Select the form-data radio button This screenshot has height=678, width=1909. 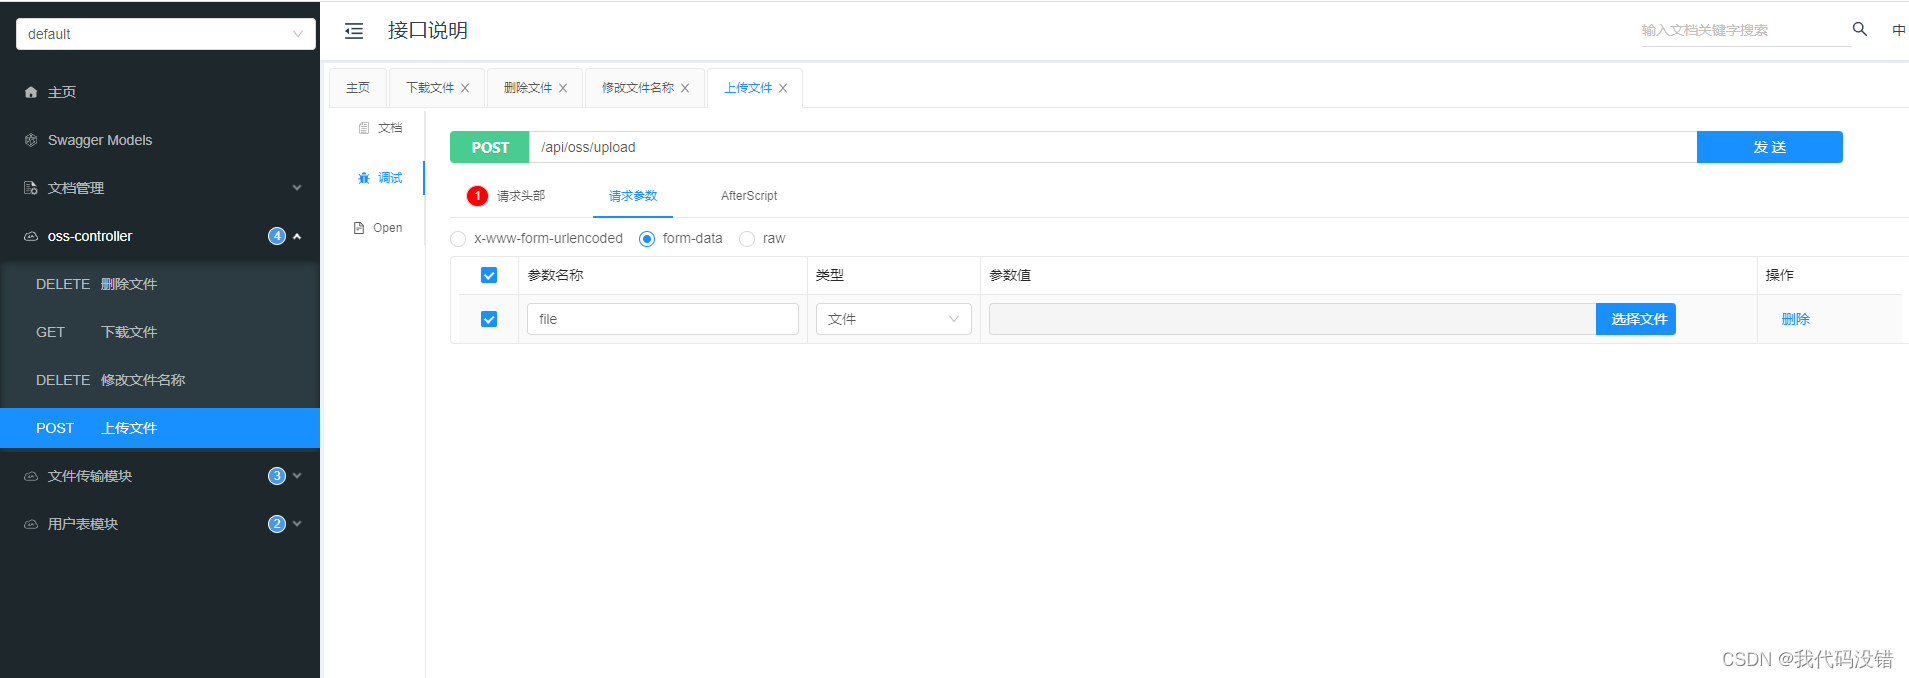(647, 239)
